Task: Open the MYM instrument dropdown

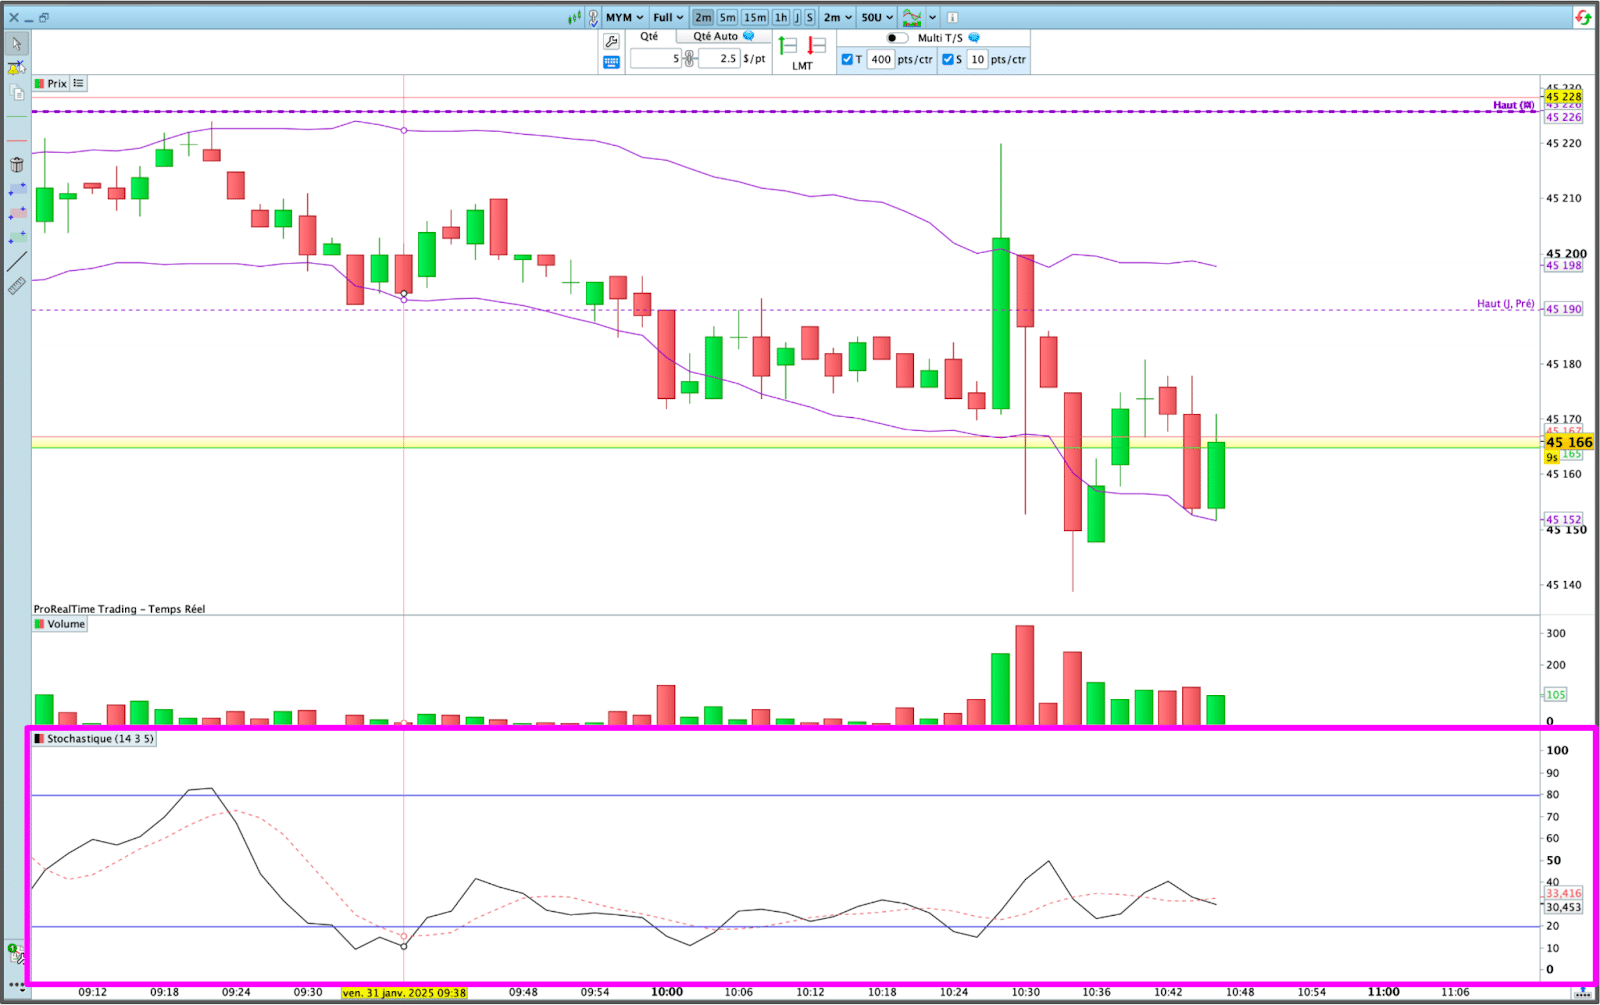Action: (624, 17)
